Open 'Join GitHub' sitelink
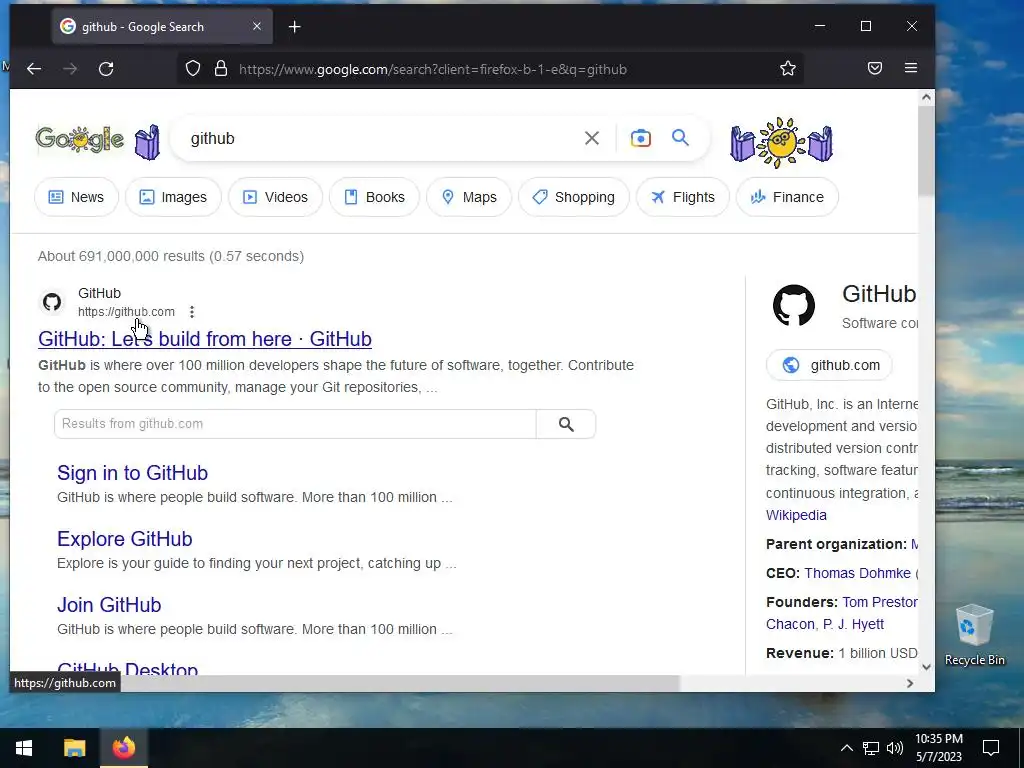The image size is (1024, 768). [109, 605]
